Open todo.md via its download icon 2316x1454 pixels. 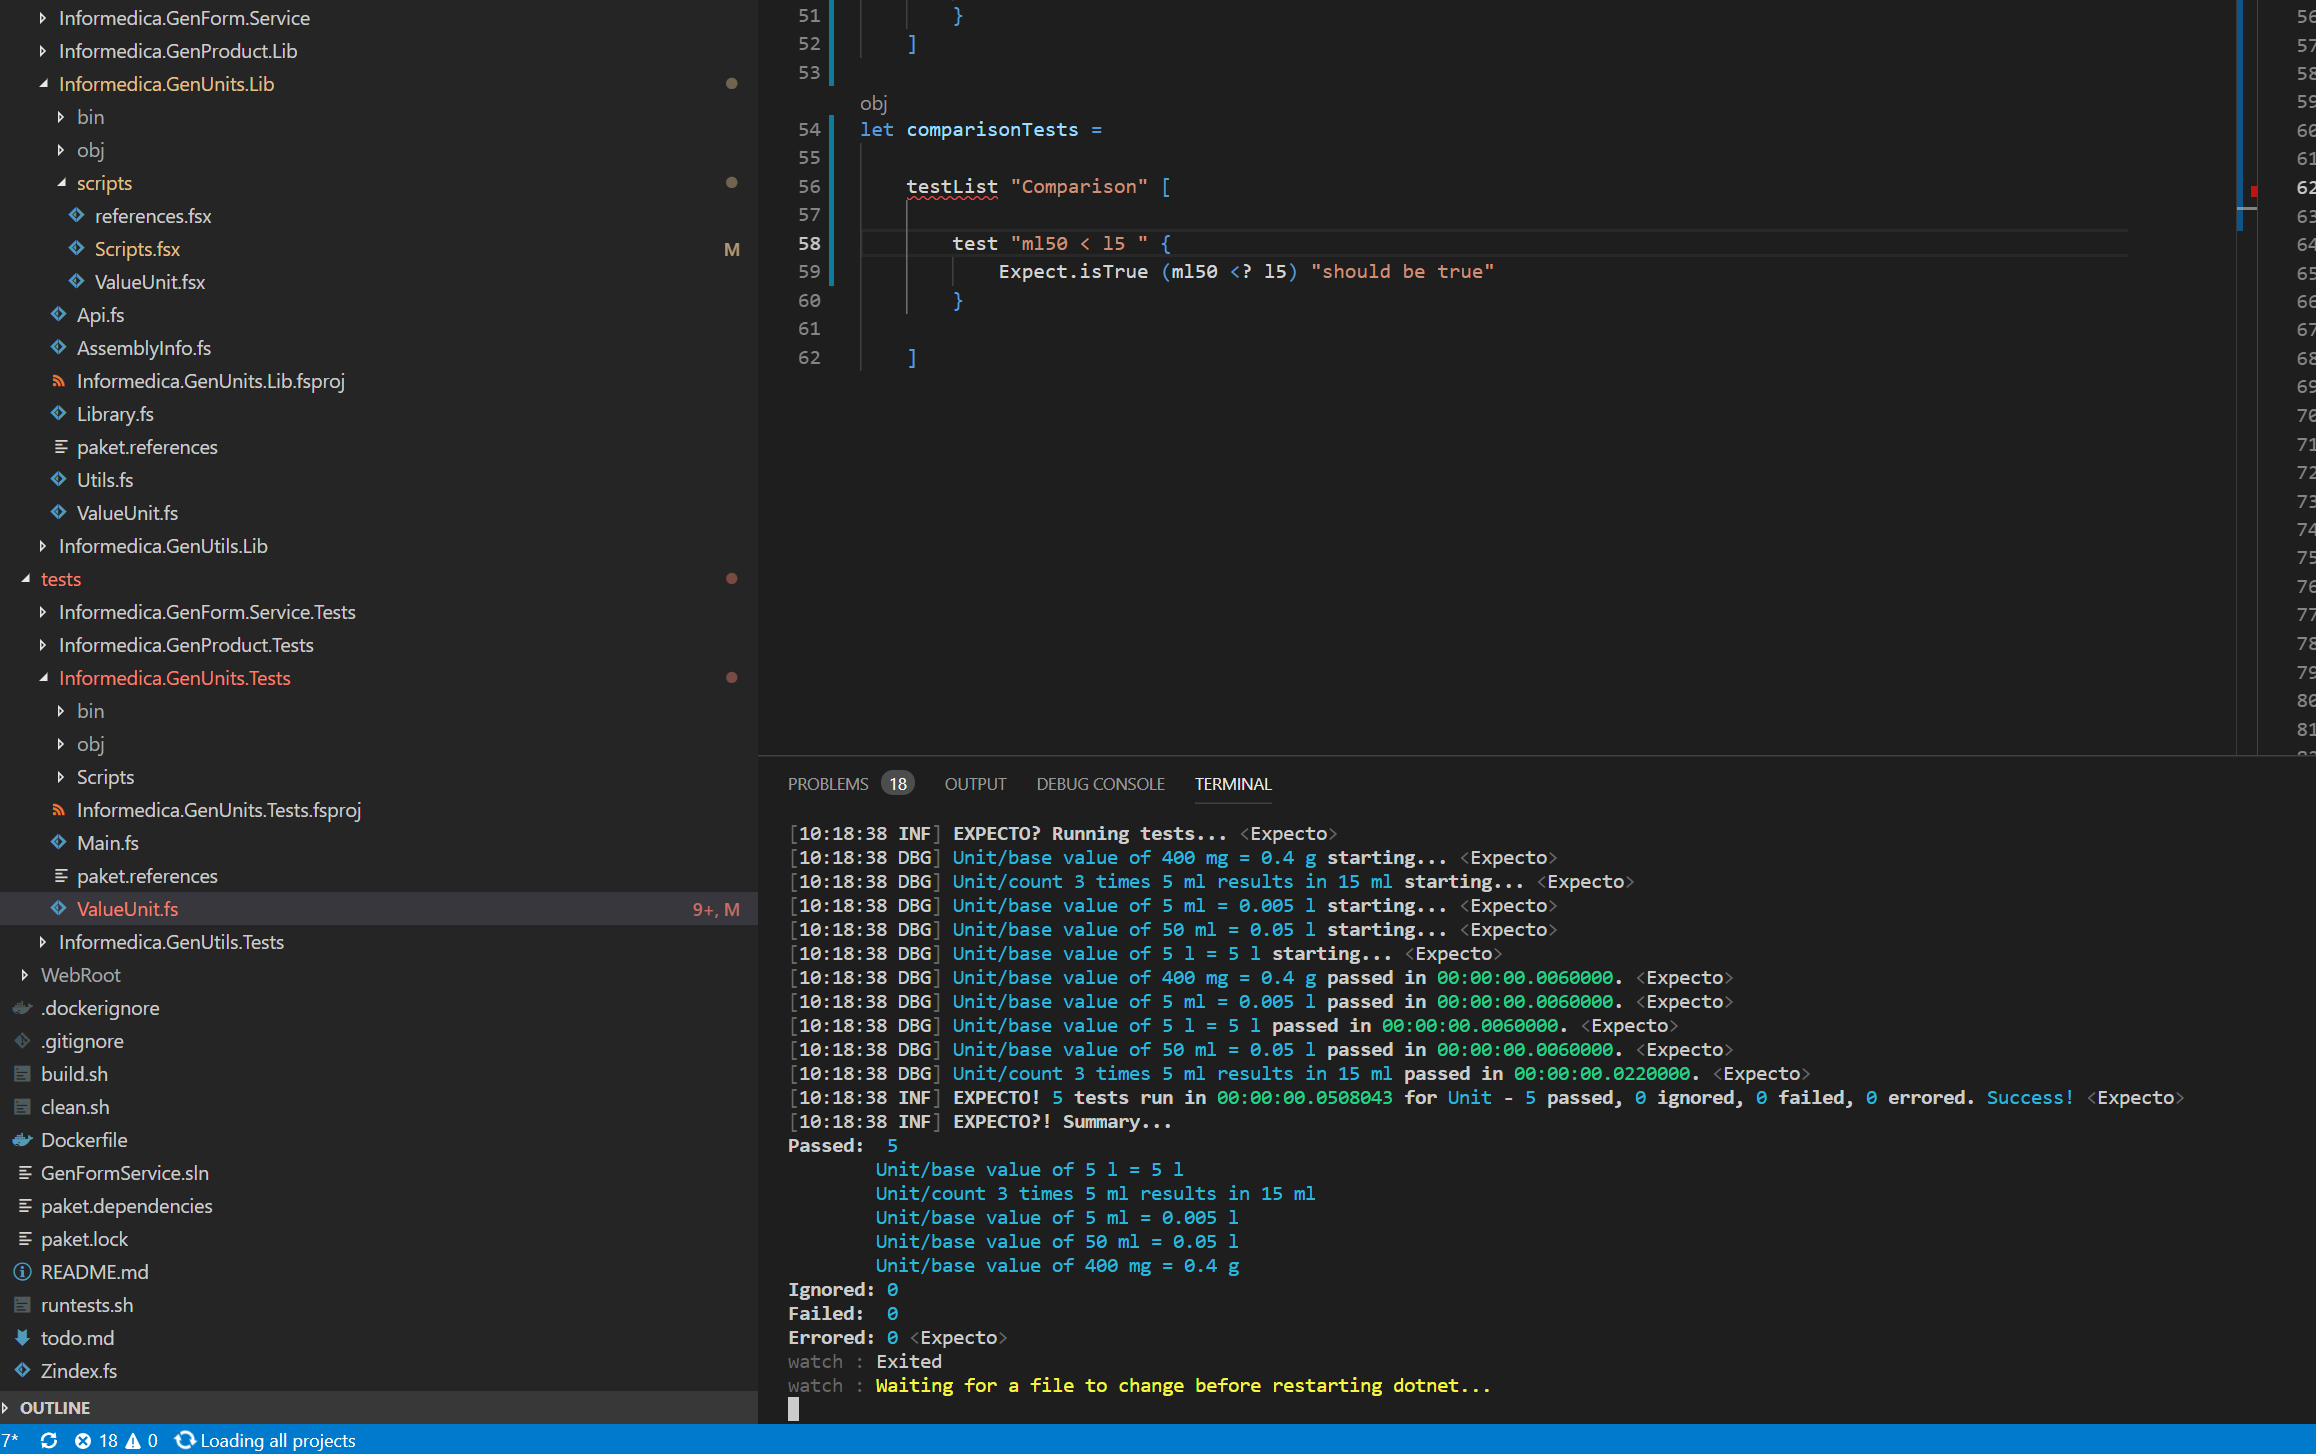pyautogui.click(x=22, y=1338)
